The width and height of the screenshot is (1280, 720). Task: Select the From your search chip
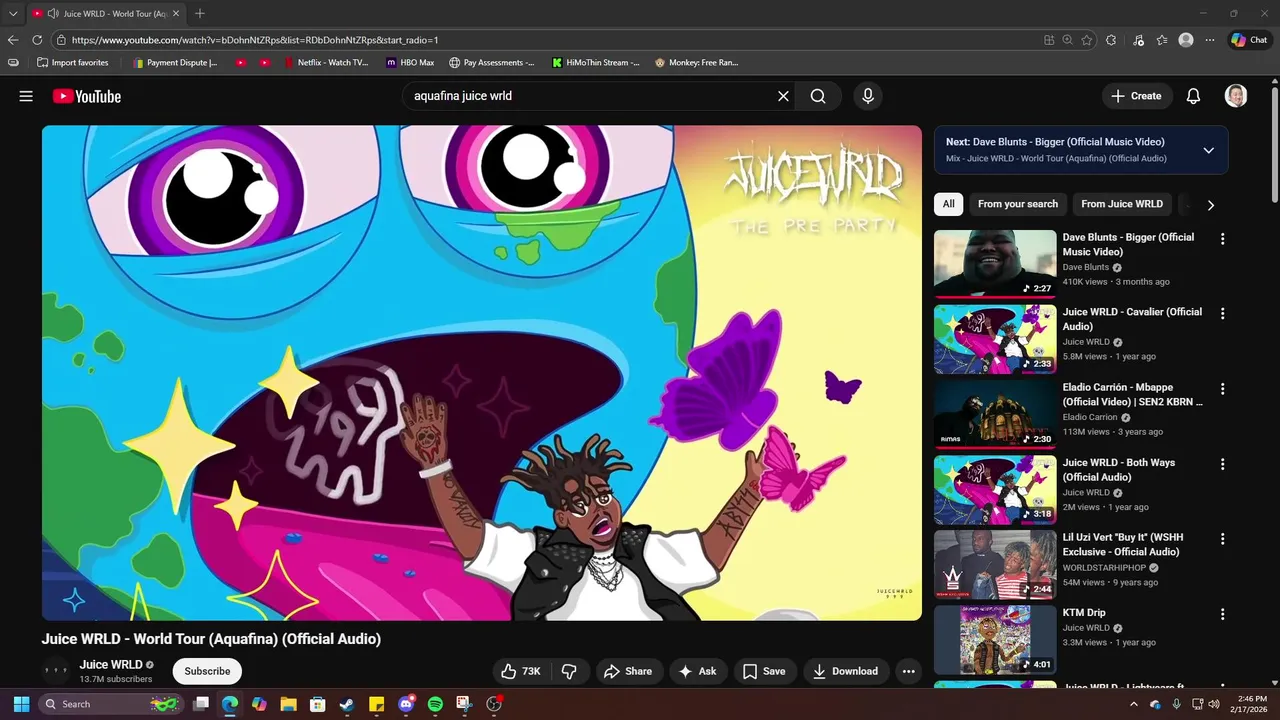[1017, 204]
